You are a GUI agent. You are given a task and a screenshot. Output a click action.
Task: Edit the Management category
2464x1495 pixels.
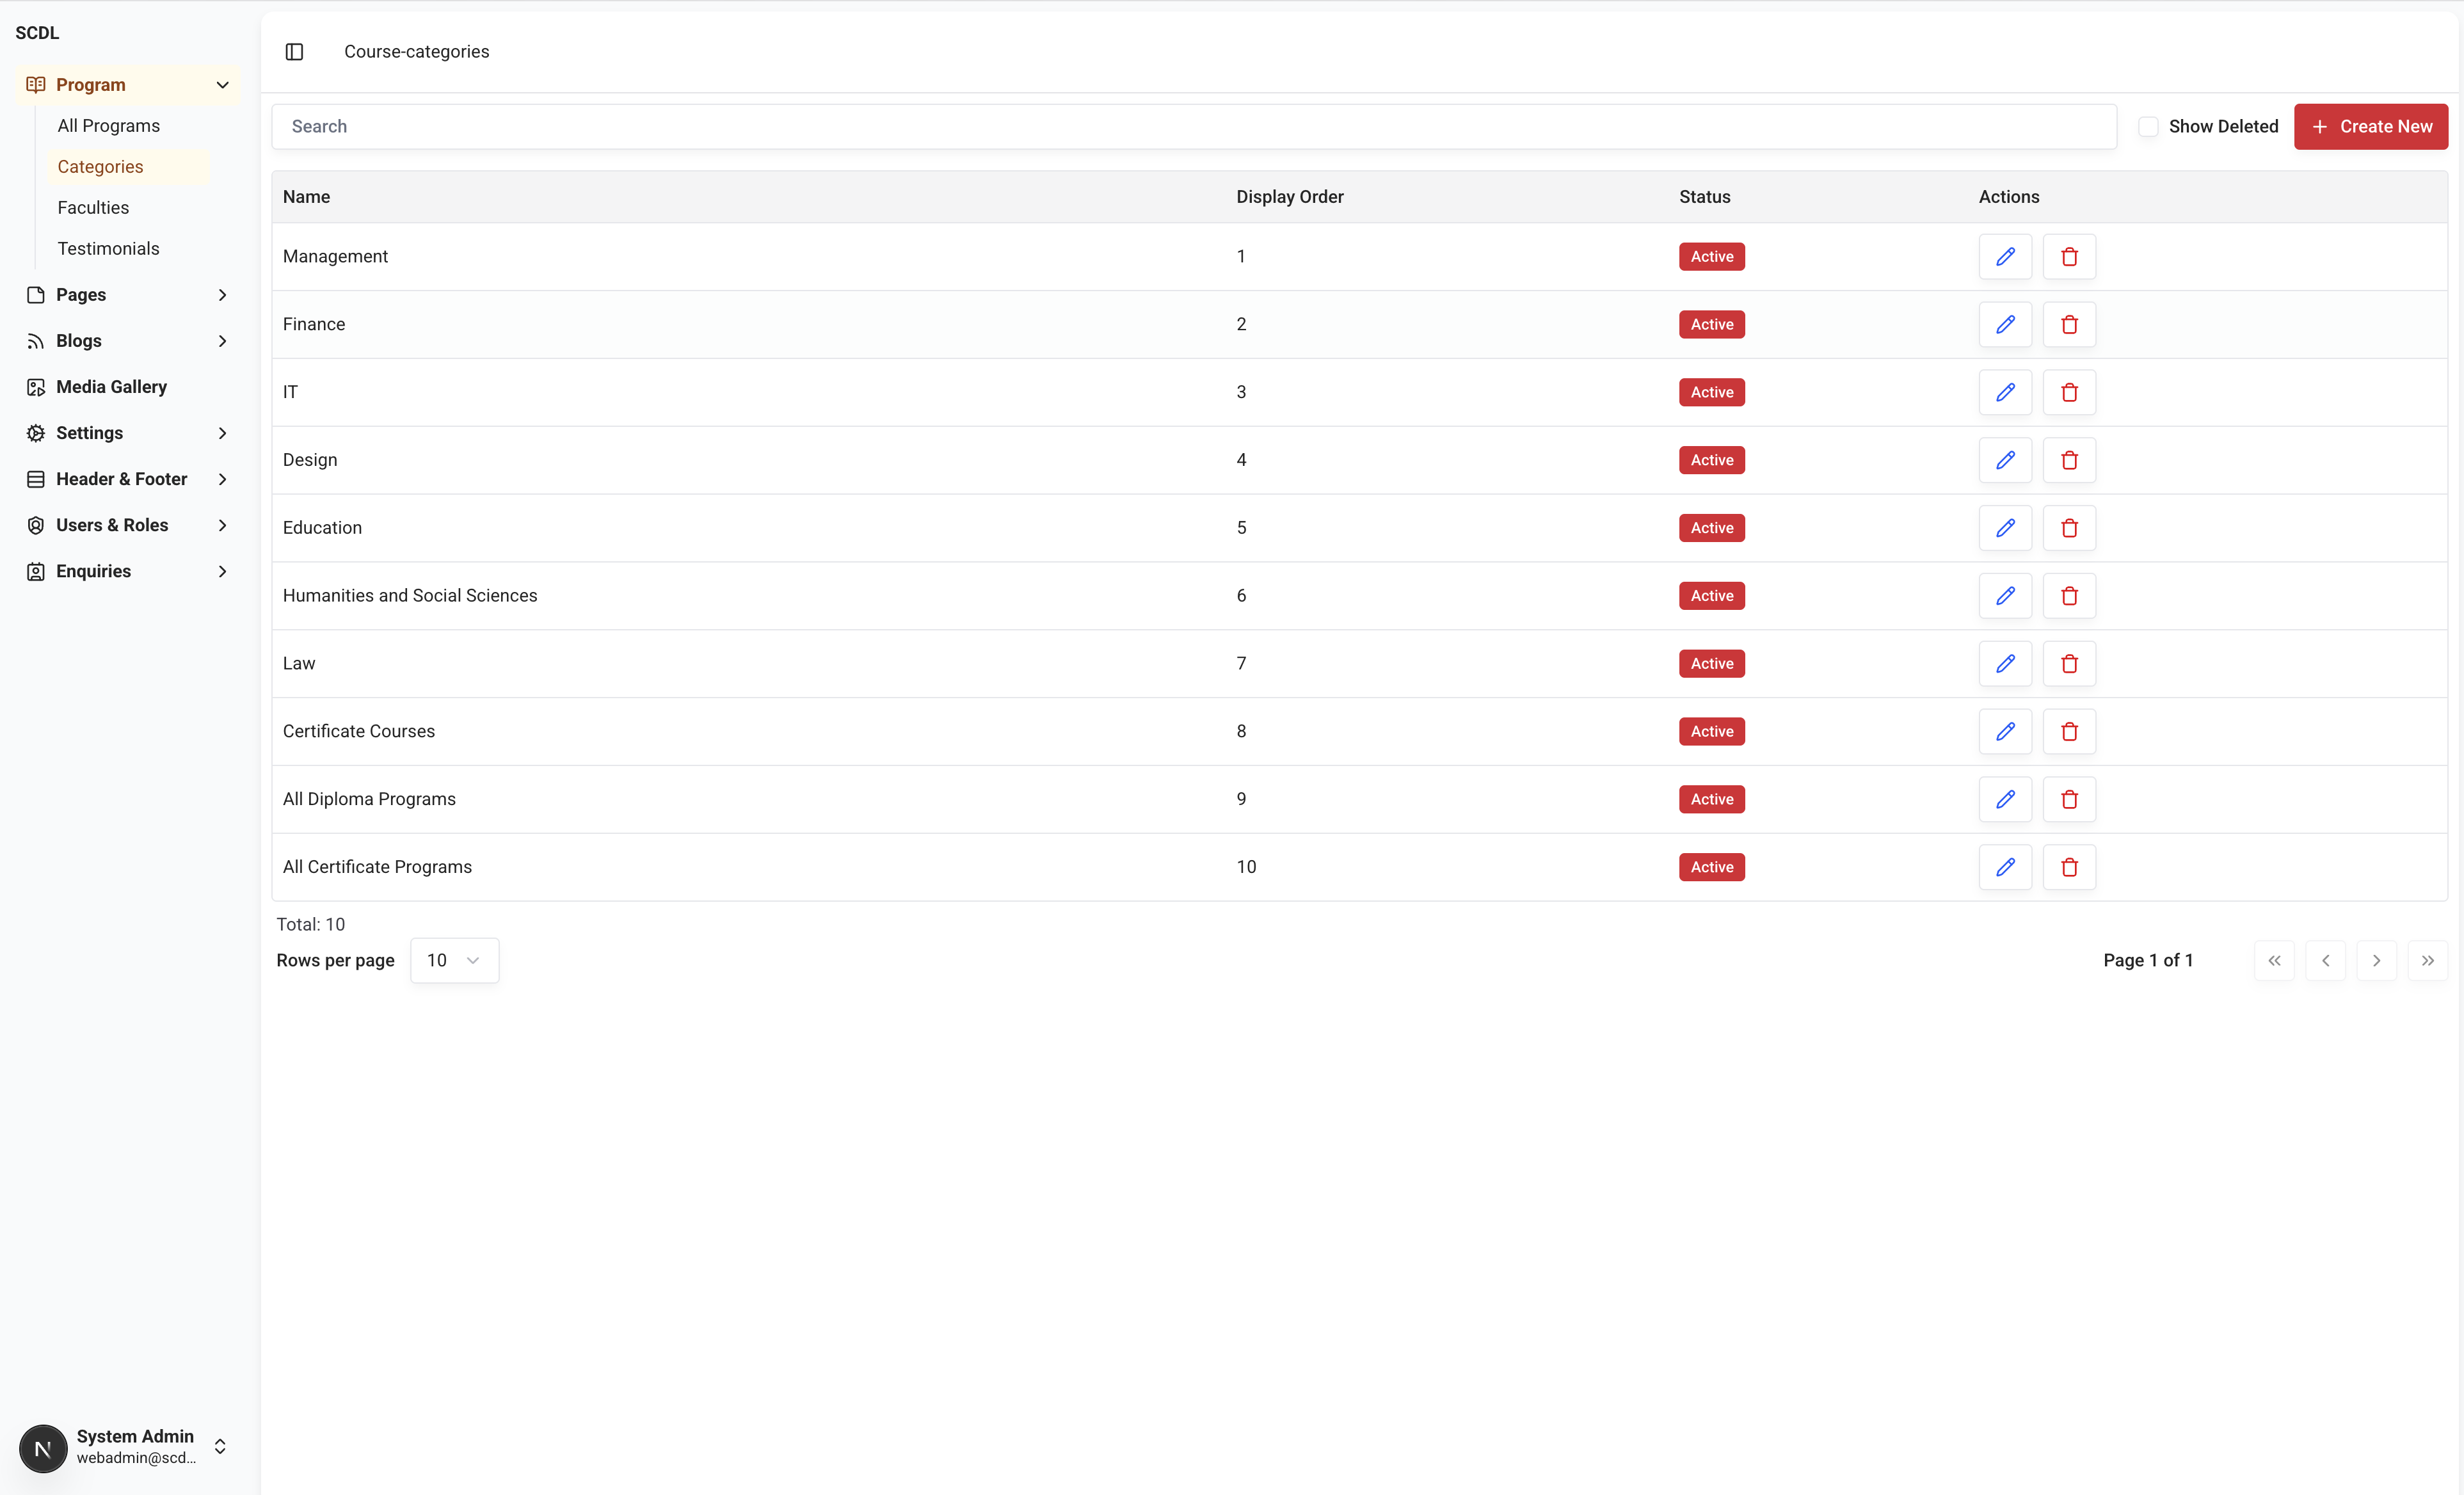(2005, 257)
